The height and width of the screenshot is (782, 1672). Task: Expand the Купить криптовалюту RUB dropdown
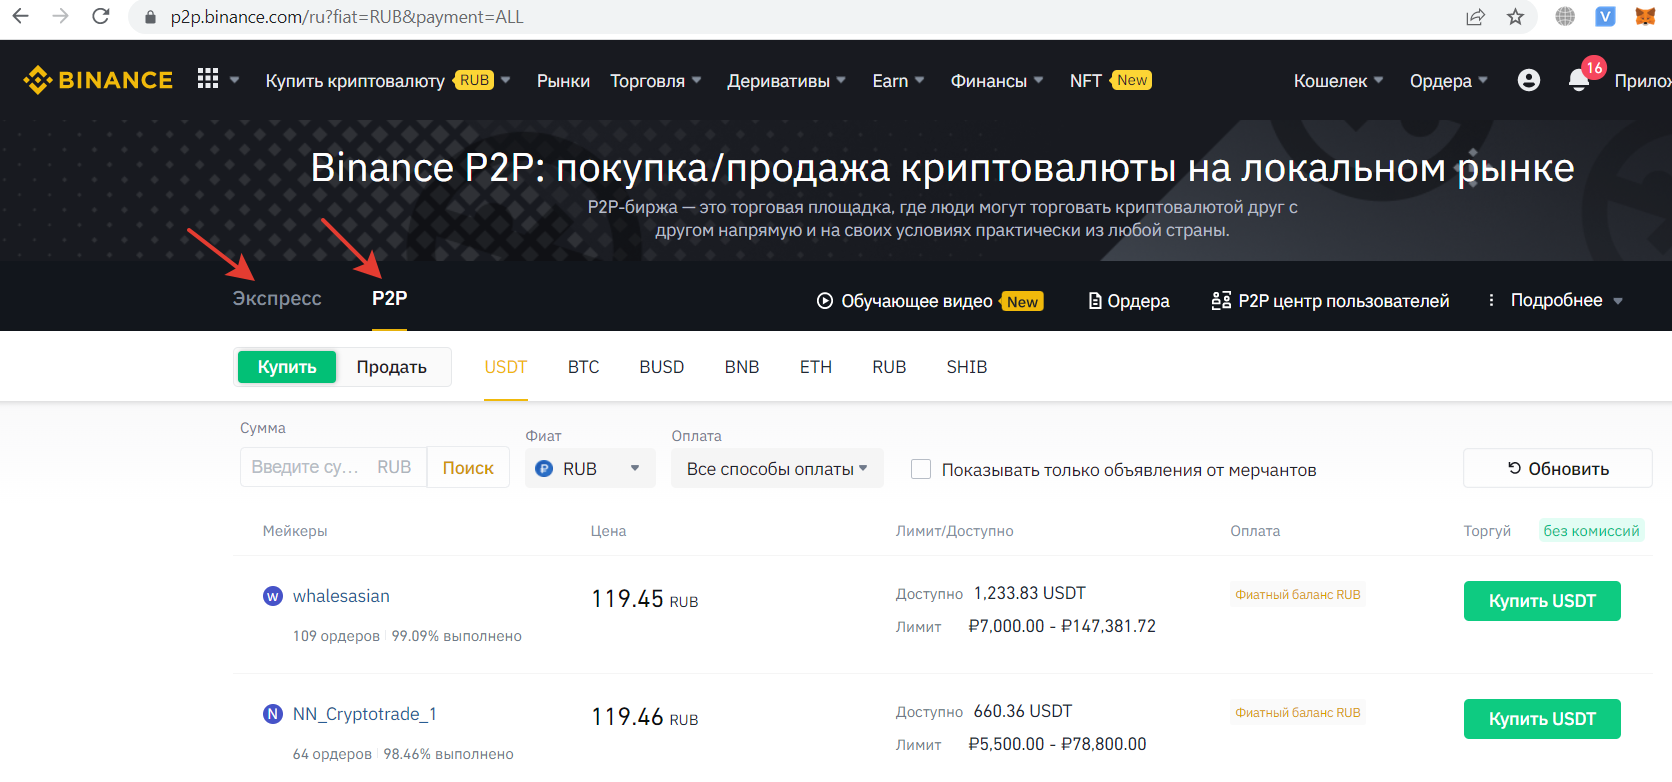388,80
